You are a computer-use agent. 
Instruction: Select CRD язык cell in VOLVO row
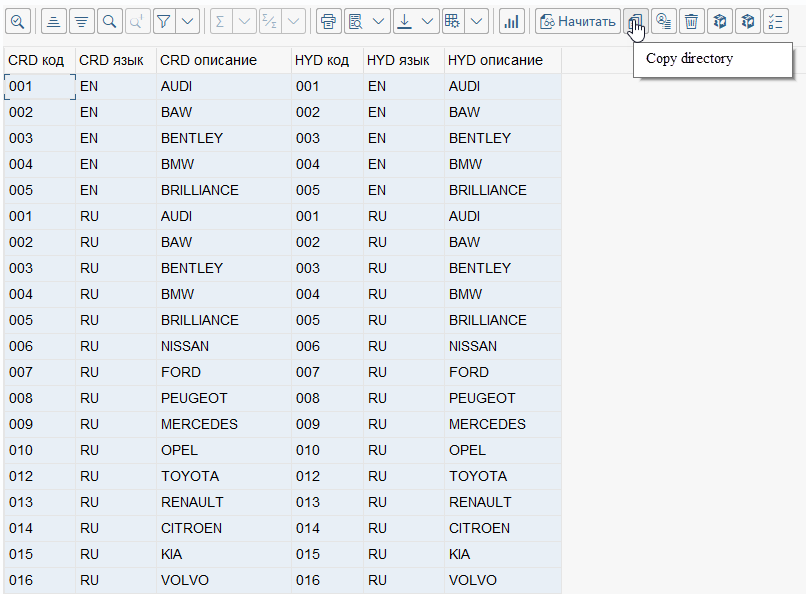tap(116, 580)
